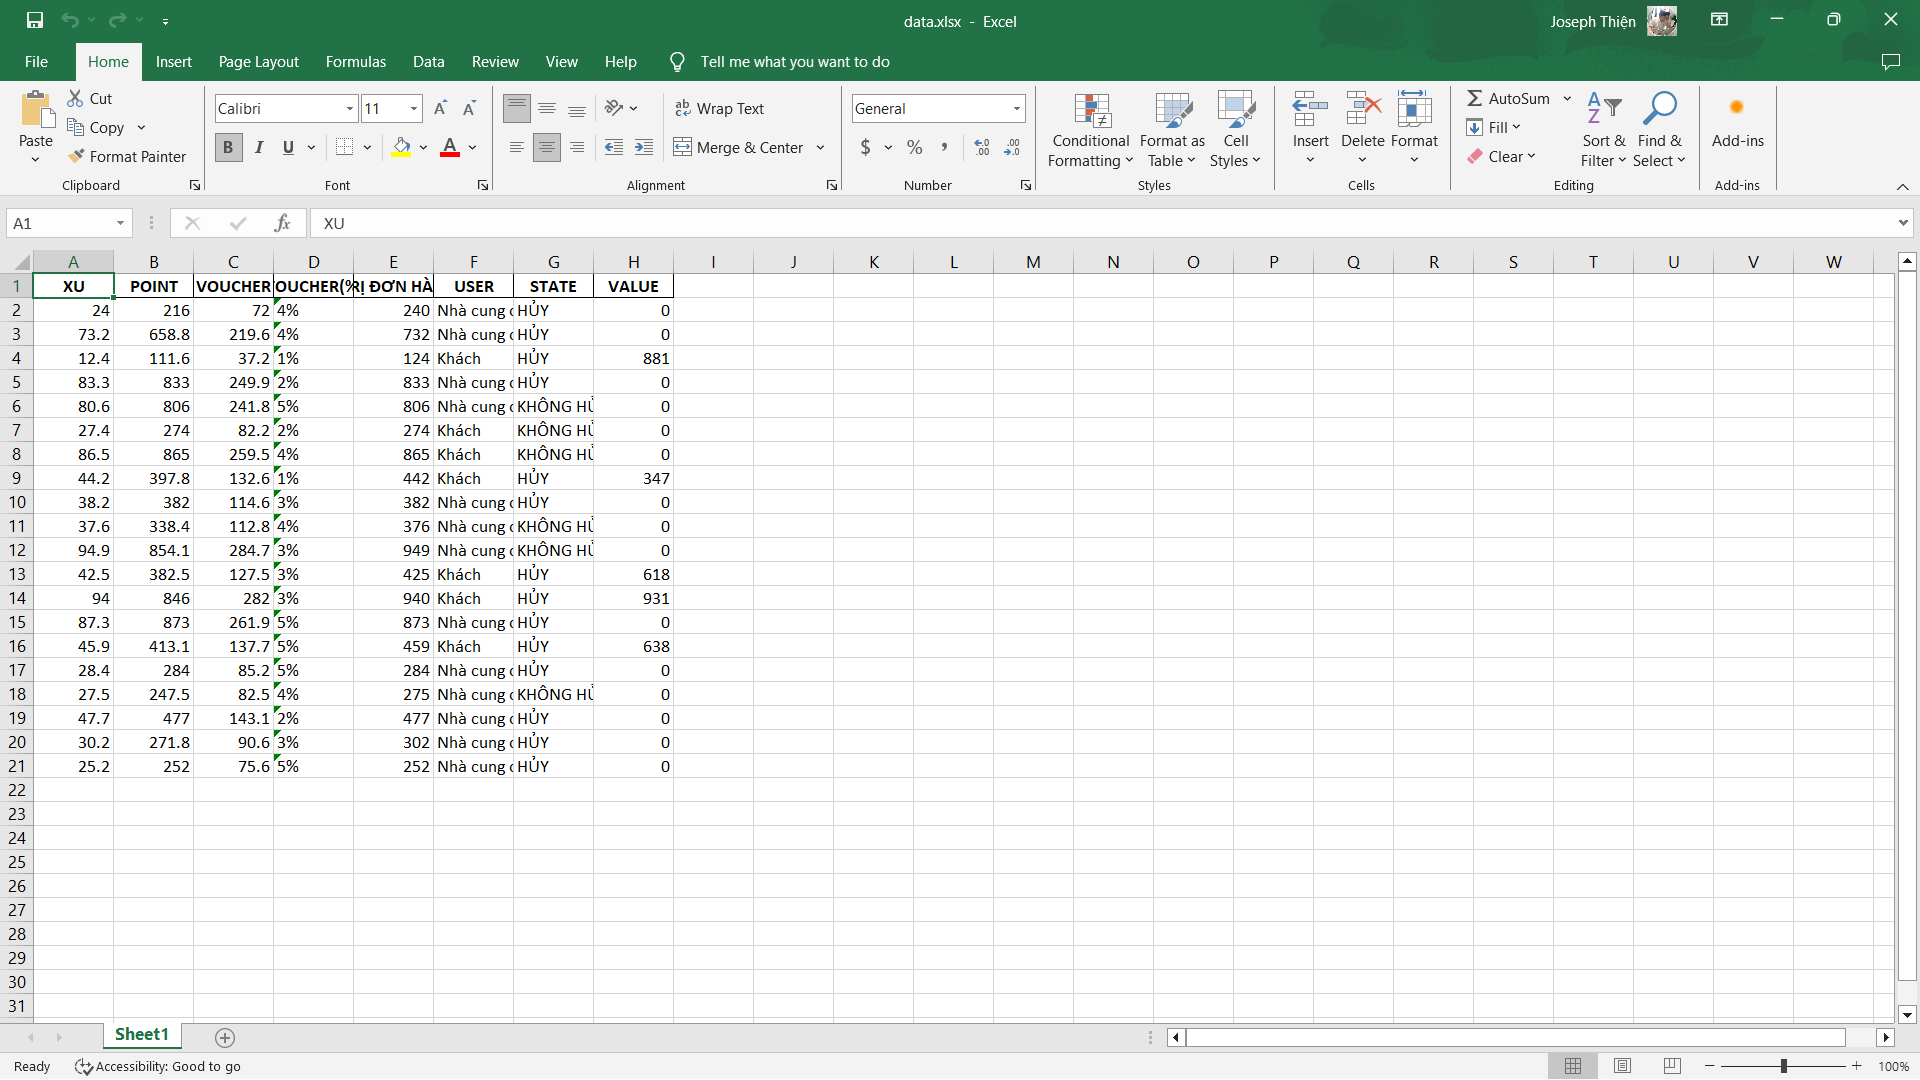Expand the Name Box dropdown arrow
Viewport: 1920px width, 1080px height.
[x=120, y=223]
